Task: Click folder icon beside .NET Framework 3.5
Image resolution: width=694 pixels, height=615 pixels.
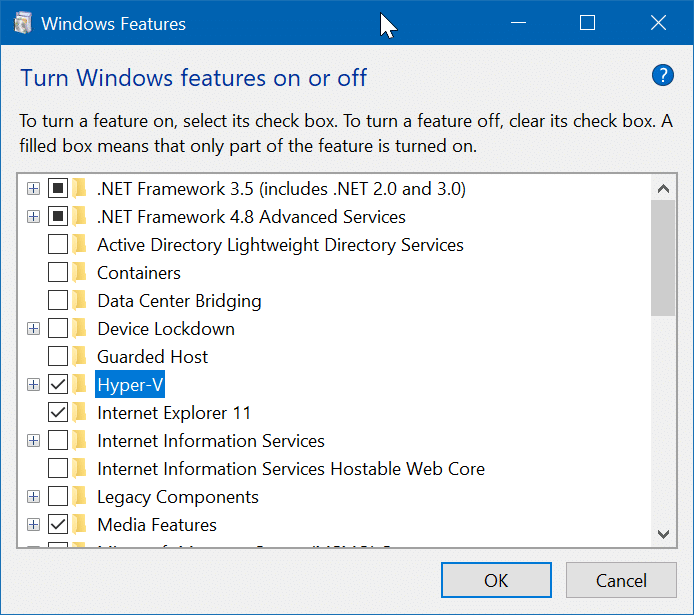Action: (80, 188)
